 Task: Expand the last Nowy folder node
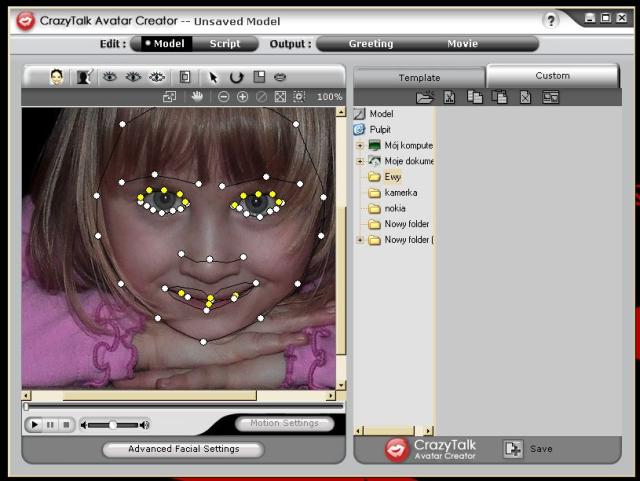(x=359, y=240)
